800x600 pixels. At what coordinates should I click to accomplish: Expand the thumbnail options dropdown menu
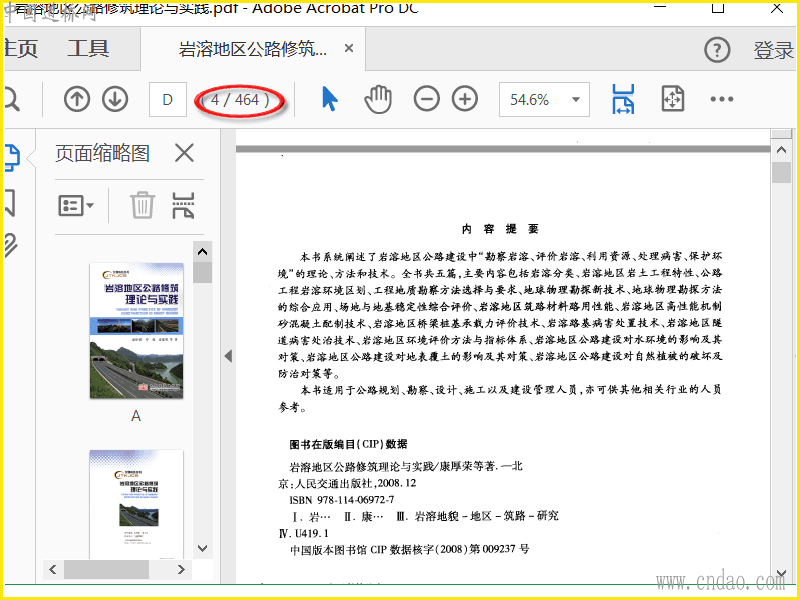tap(77, 206)
